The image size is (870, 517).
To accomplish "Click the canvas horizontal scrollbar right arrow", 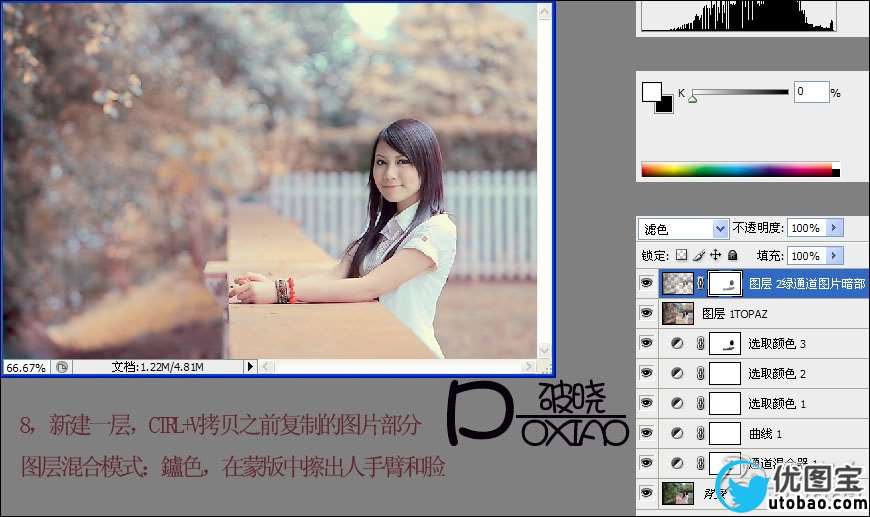I will point(528,366).
